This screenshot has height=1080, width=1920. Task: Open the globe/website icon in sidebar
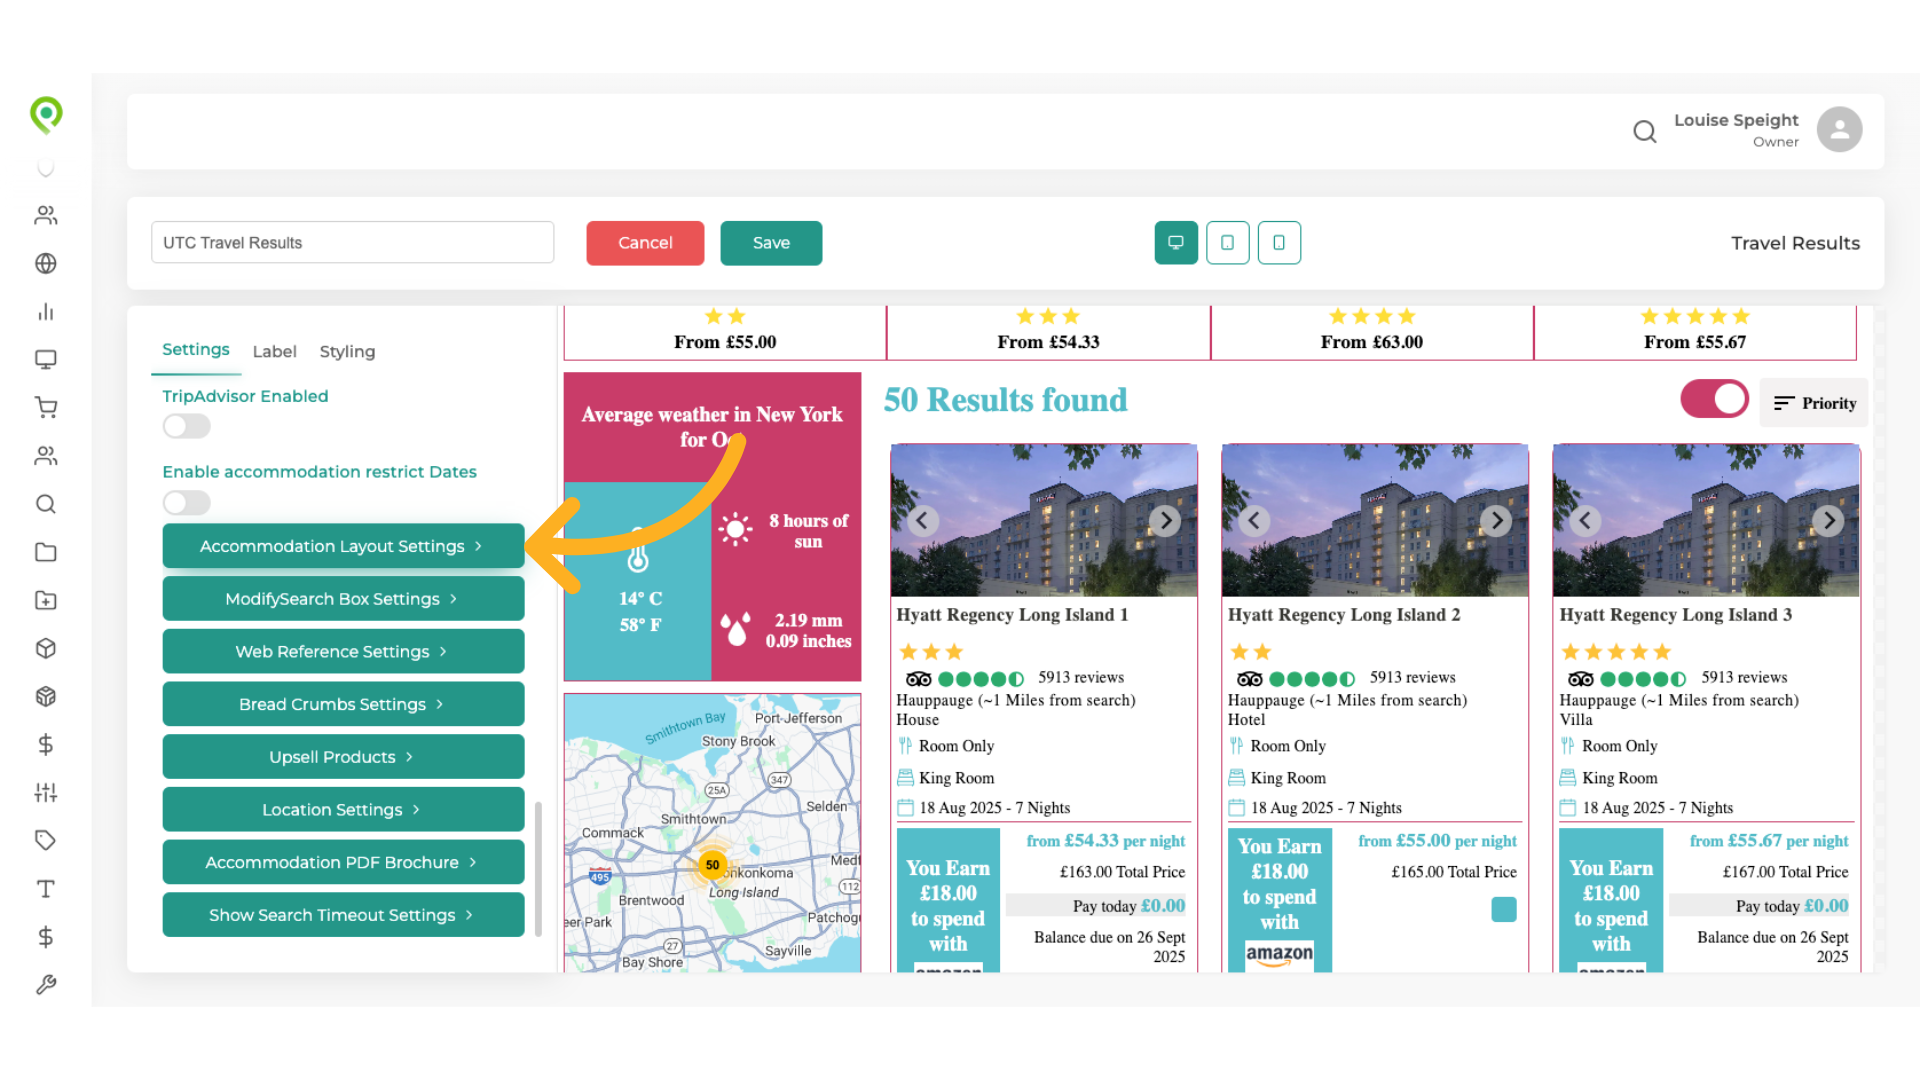[x=46, y=263]
